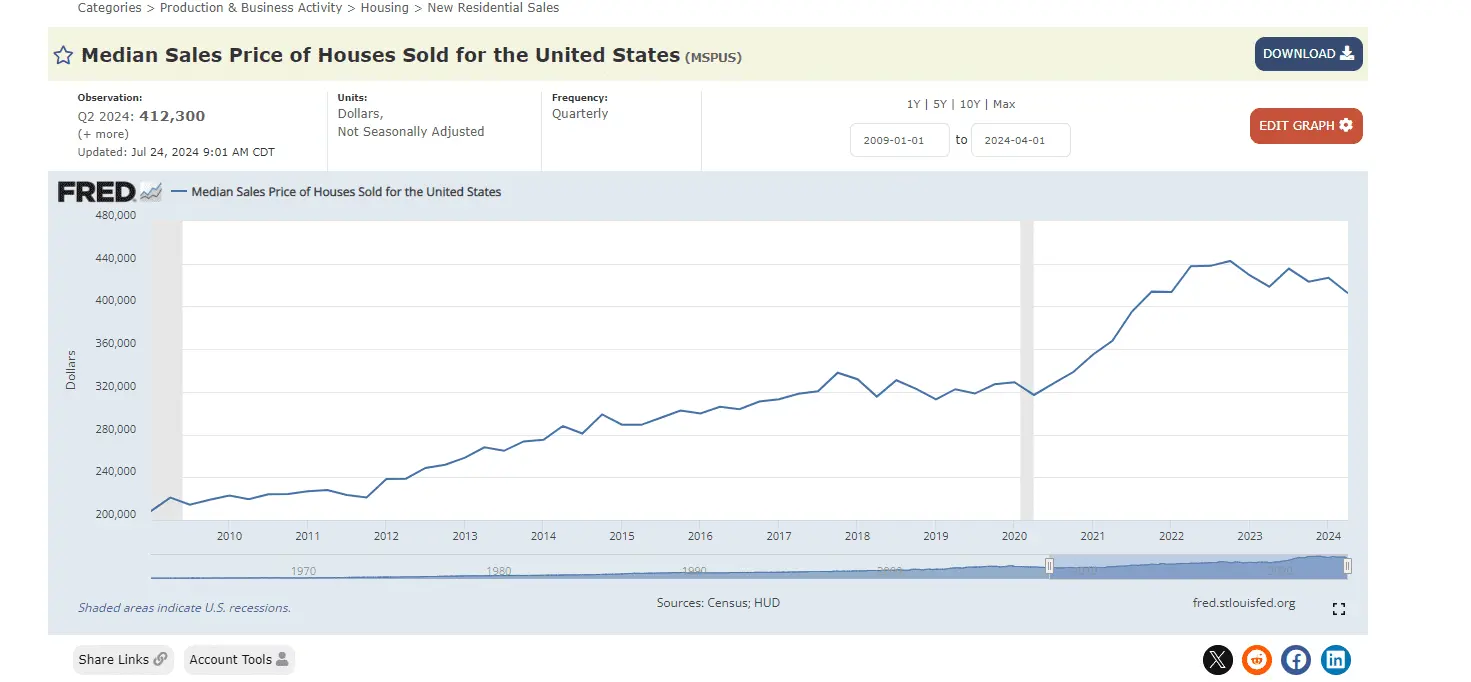Open the Account Tools dropdown

pyautogui.click(x=239, y=660)
